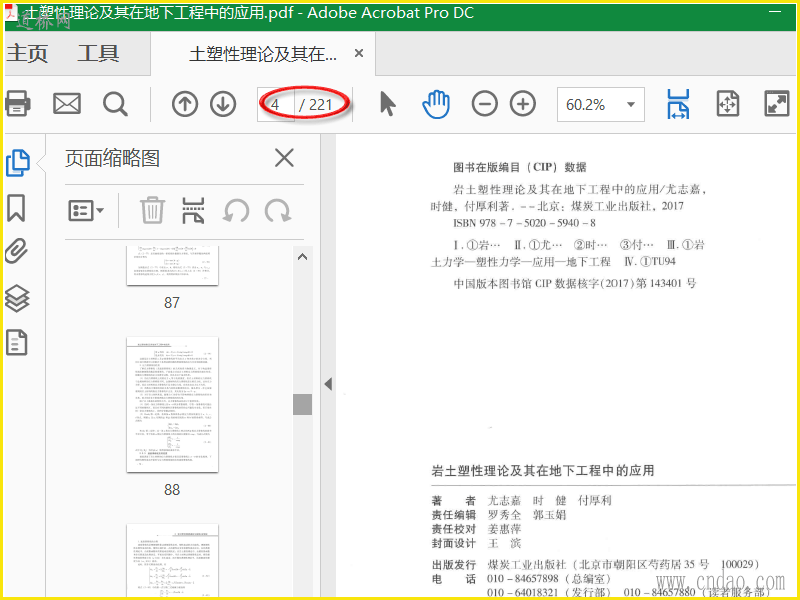Click the fit width scrolling icon
800x600 pixels.
(x=678, y=104)
